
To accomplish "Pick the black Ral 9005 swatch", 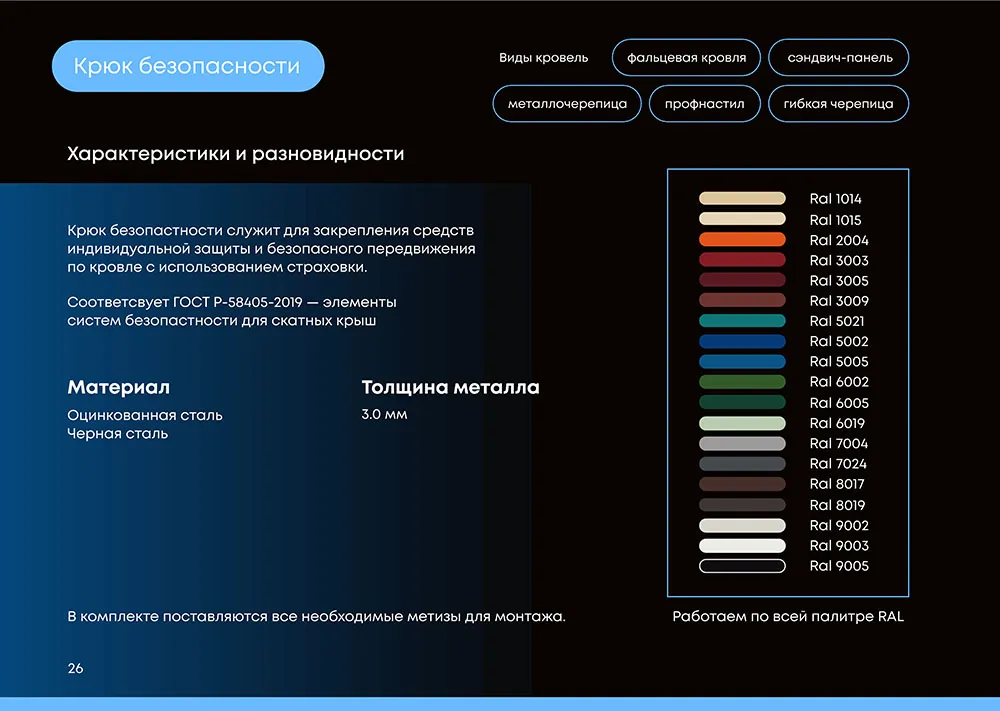I will click(x=742, y=566).
